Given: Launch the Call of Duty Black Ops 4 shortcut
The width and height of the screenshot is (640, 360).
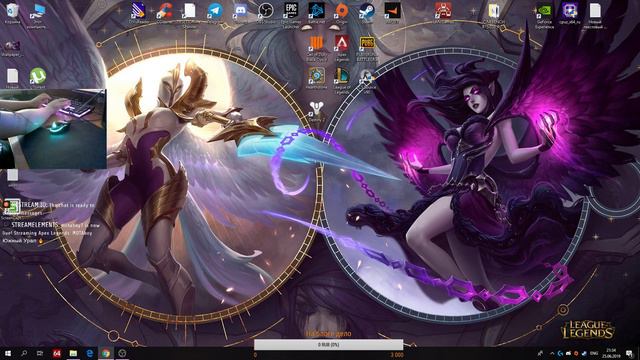Looking at the screenshot, I should pyautogui.click(x=316, y=47).
